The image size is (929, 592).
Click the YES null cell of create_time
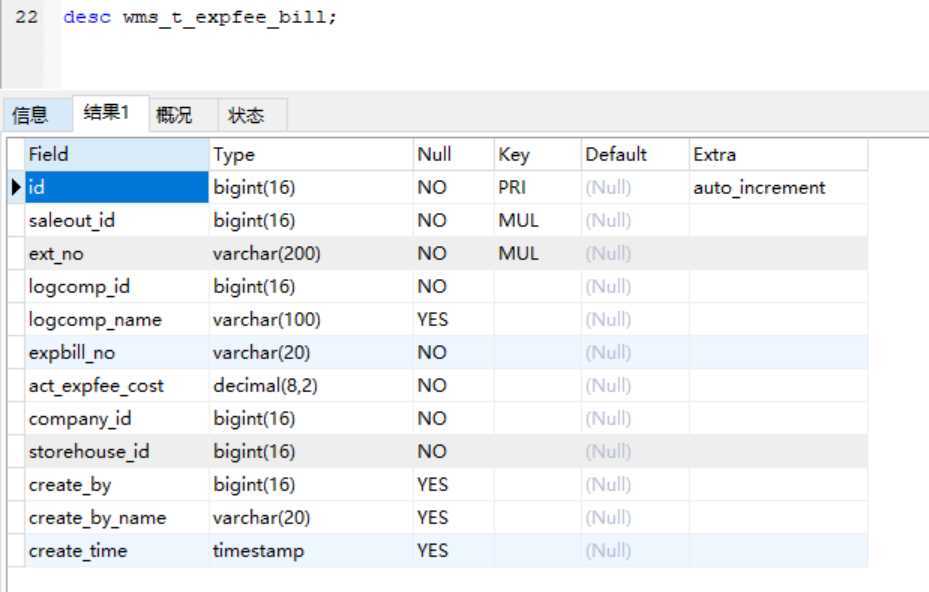(x=454, y=551)
